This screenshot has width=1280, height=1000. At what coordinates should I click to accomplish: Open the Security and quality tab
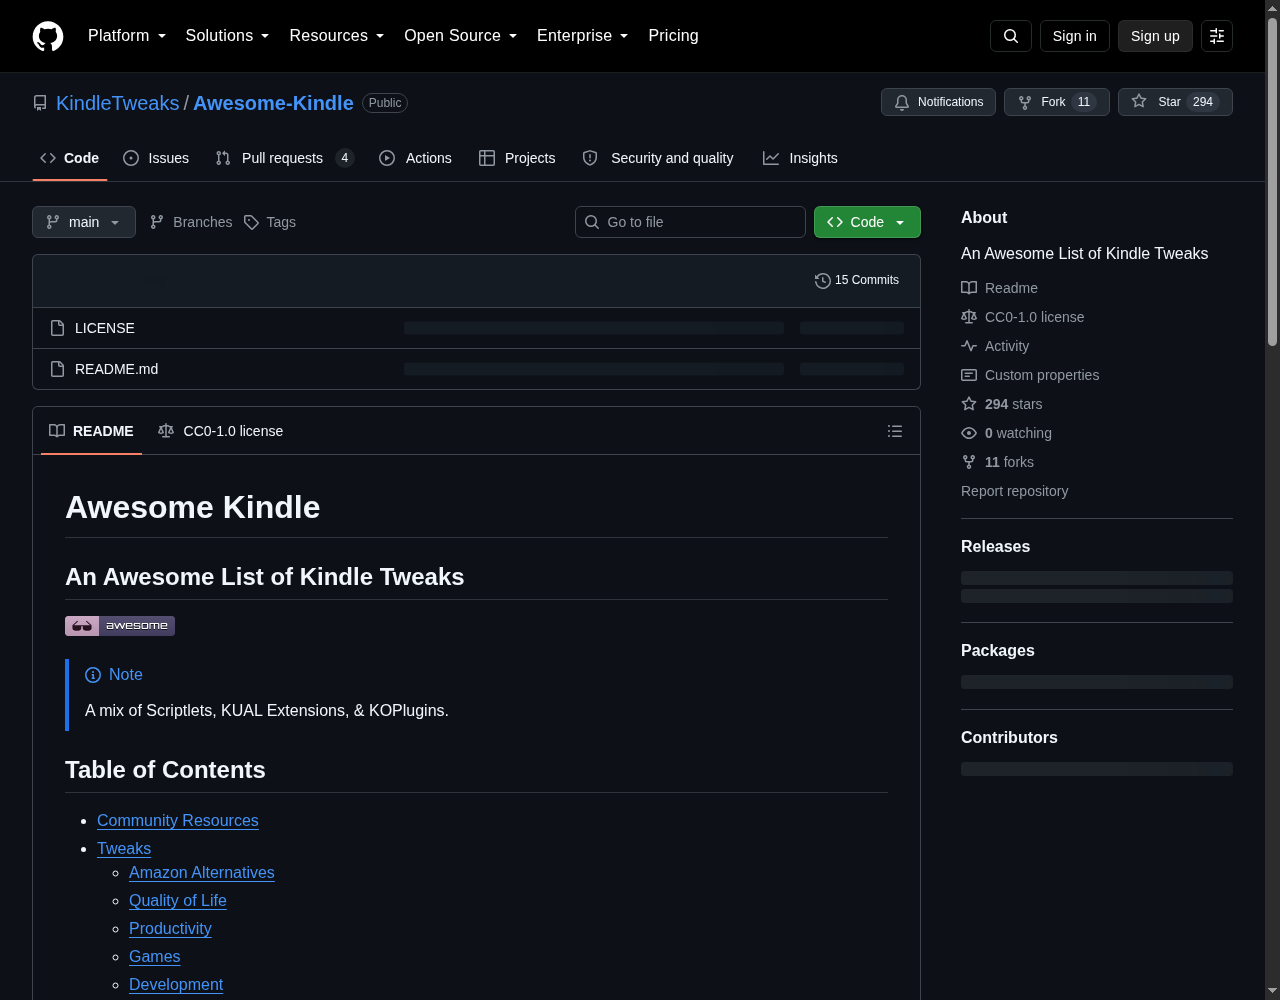coord(658,158)
